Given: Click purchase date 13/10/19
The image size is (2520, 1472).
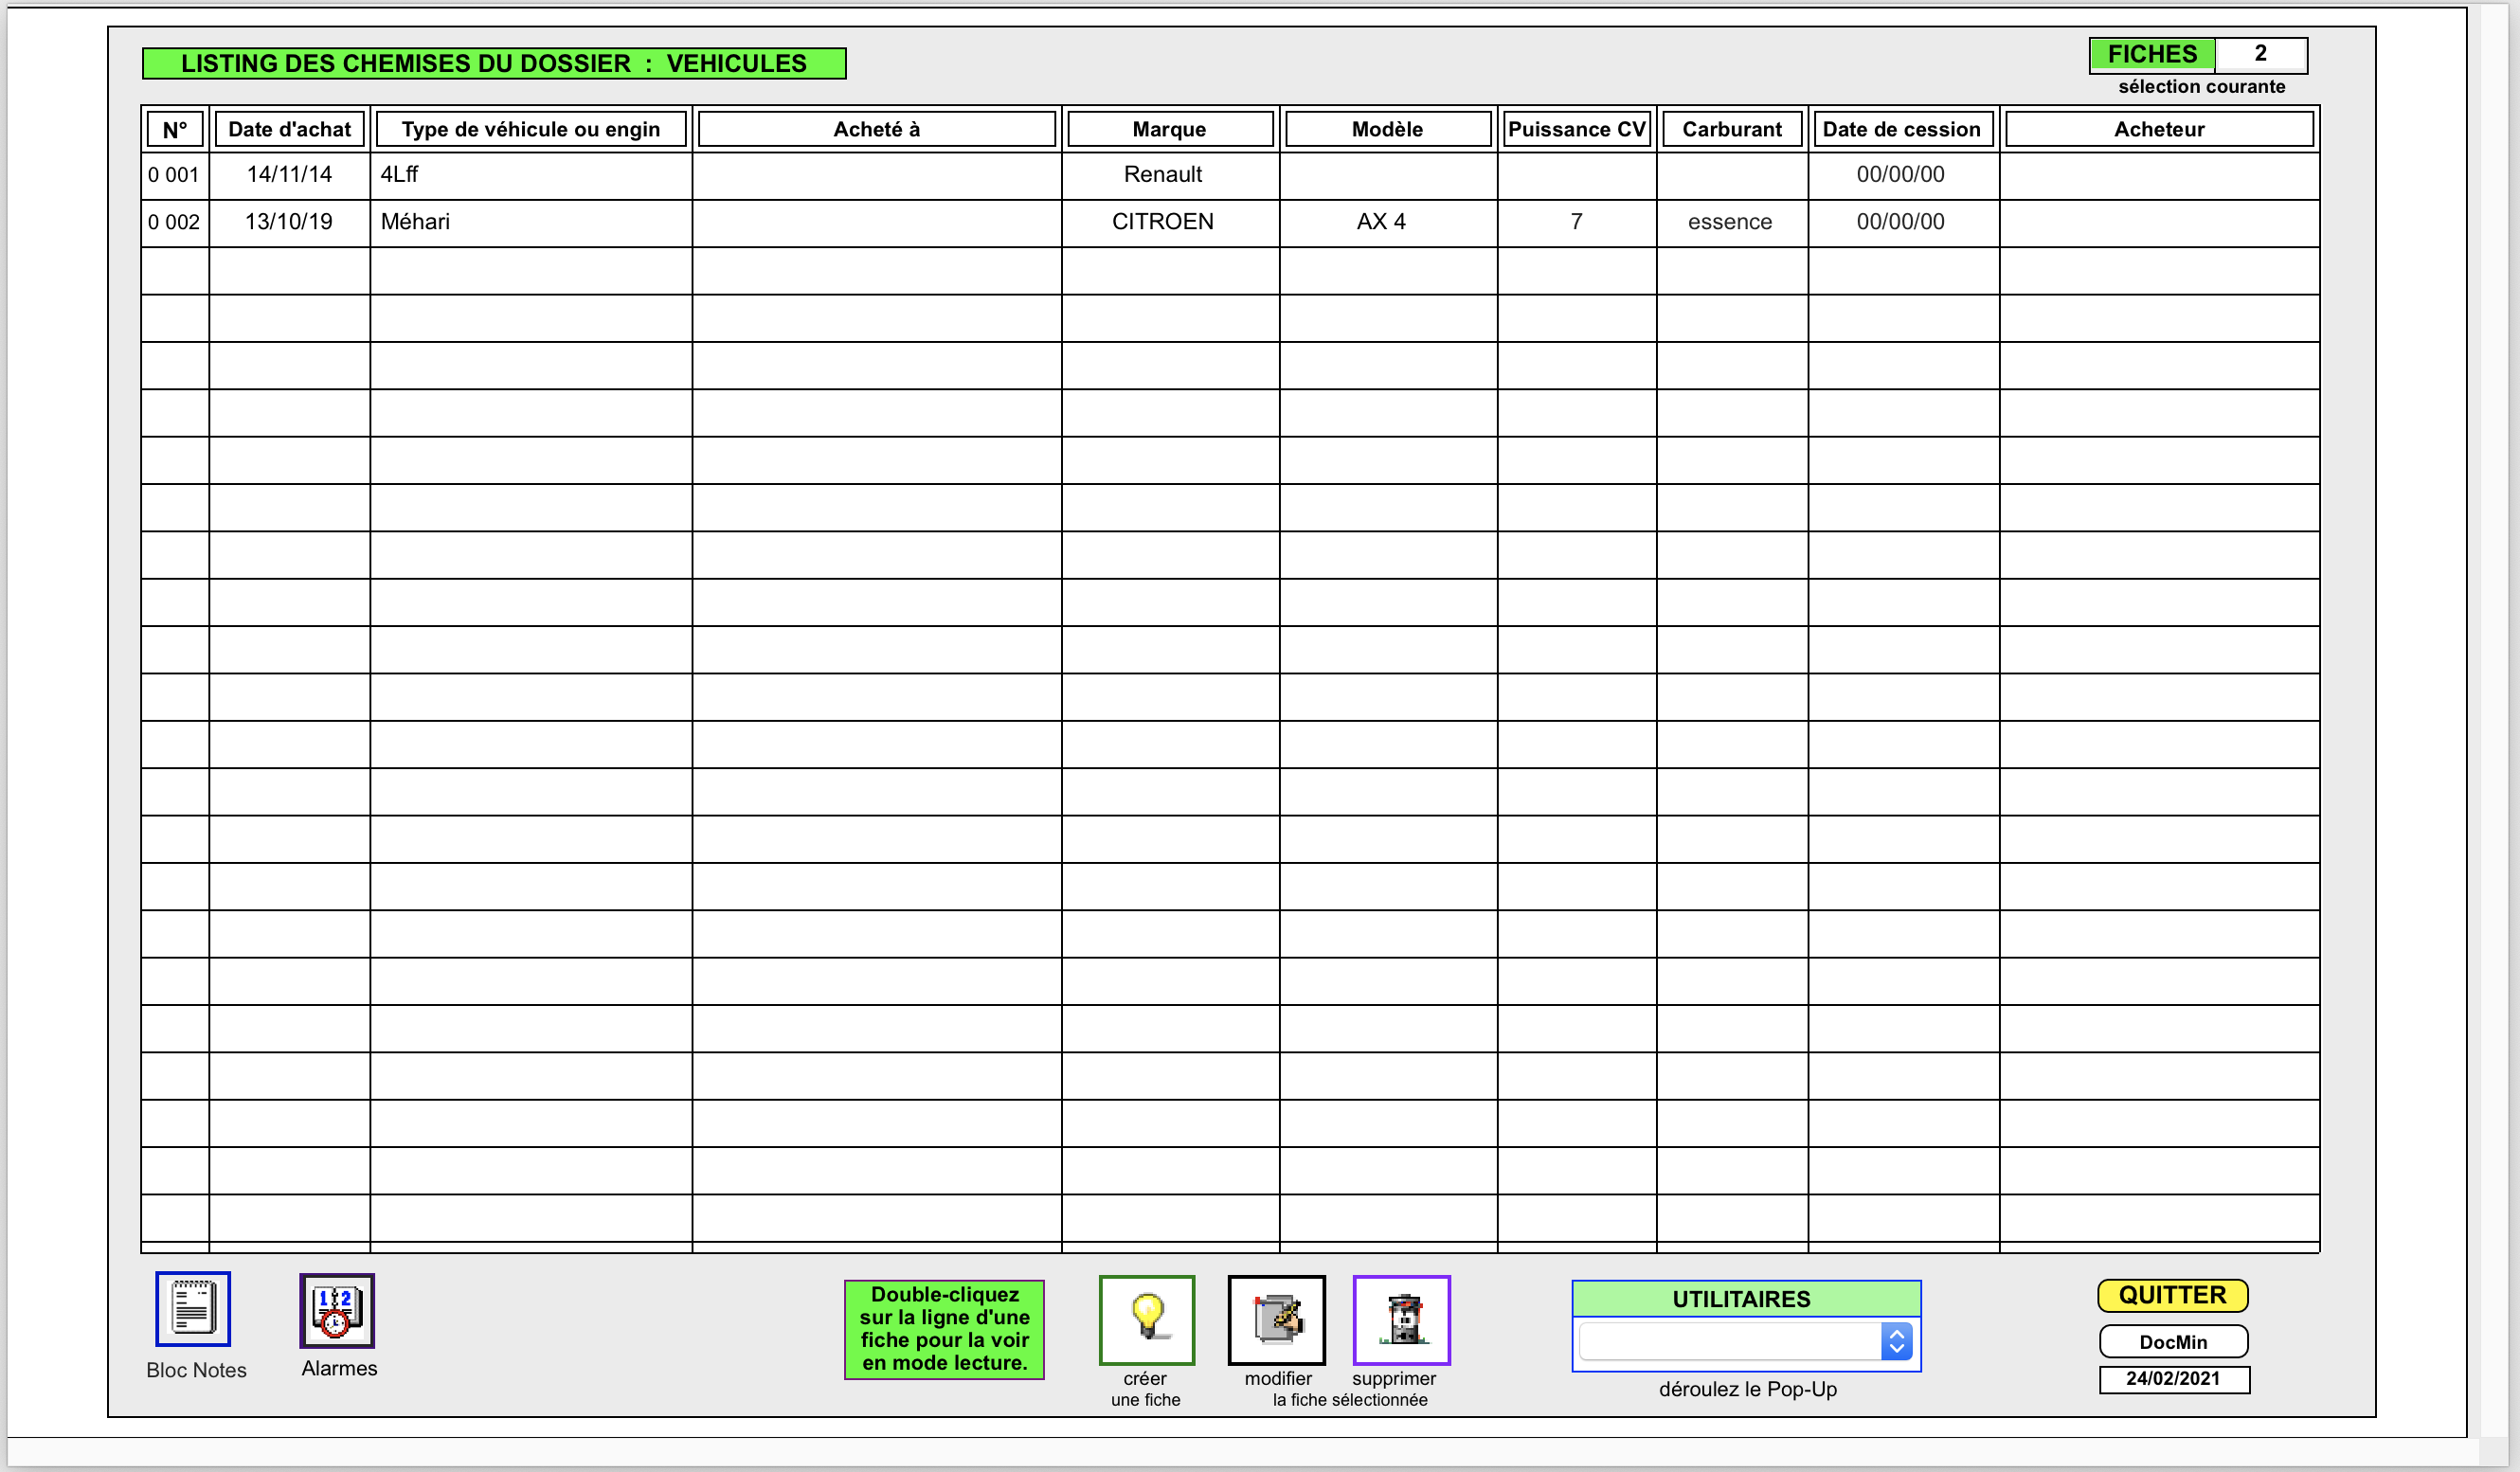Looking at the screenshot, I should tap(289, 222).
